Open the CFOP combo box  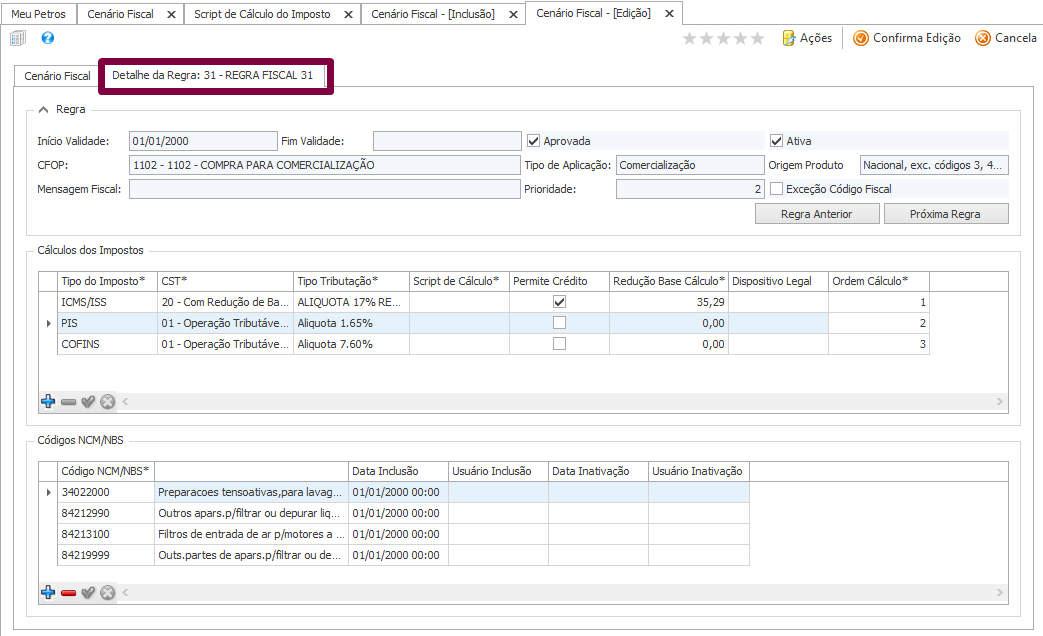[325, 165]
